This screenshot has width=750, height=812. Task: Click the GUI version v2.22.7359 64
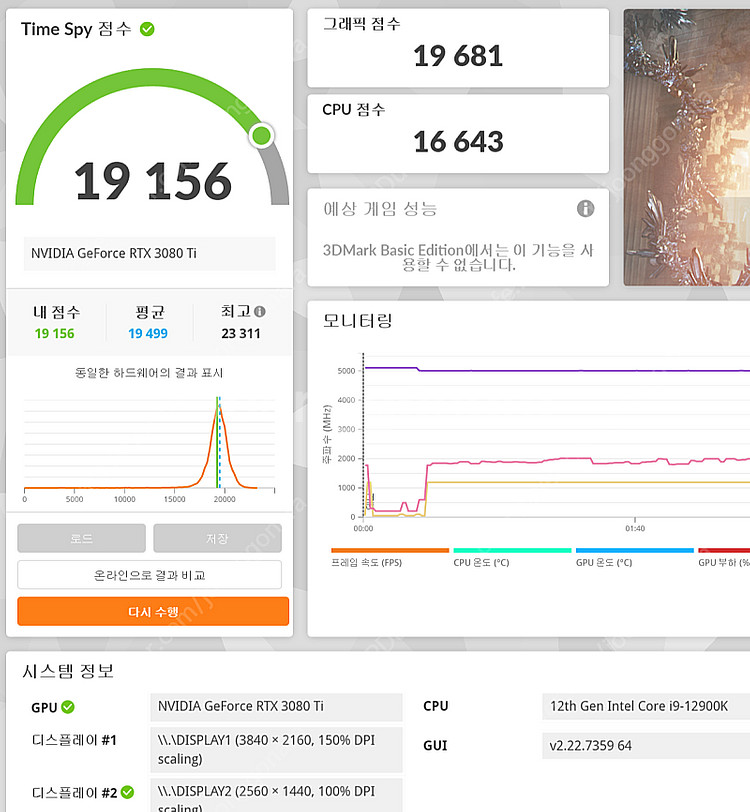[646, 746]
